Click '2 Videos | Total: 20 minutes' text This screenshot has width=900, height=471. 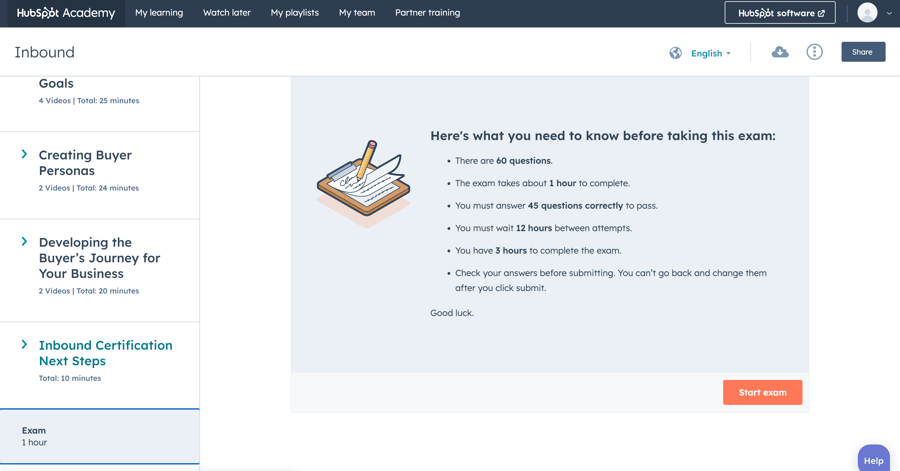click(x=89, y=291)
